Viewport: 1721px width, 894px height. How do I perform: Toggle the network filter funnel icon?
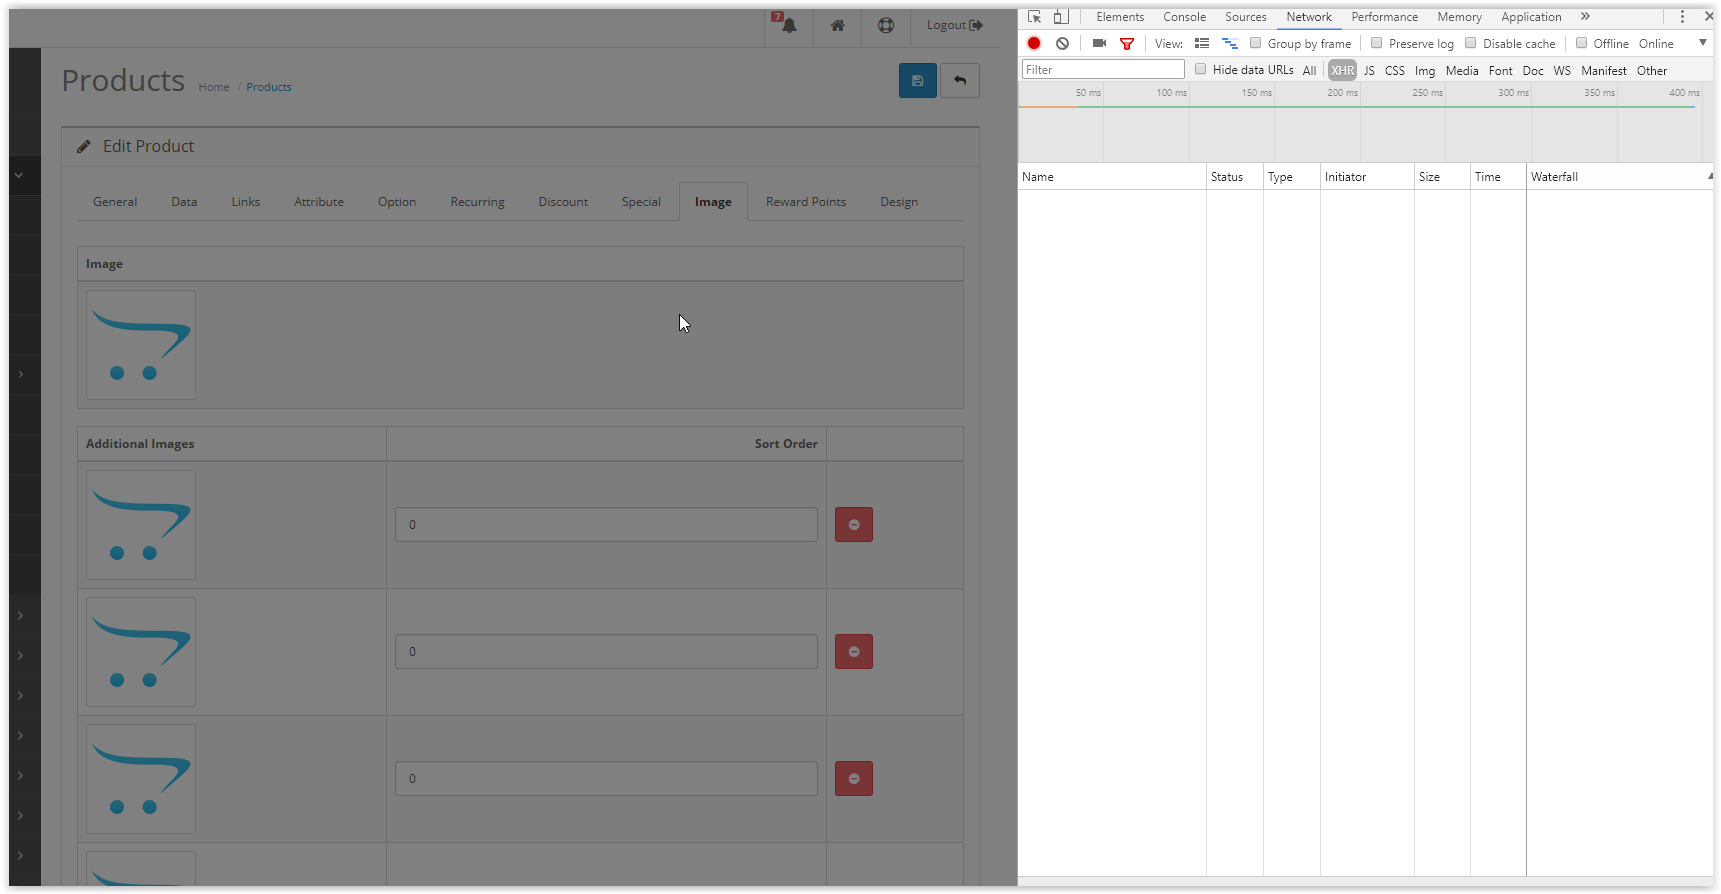tap(1127, 43)
